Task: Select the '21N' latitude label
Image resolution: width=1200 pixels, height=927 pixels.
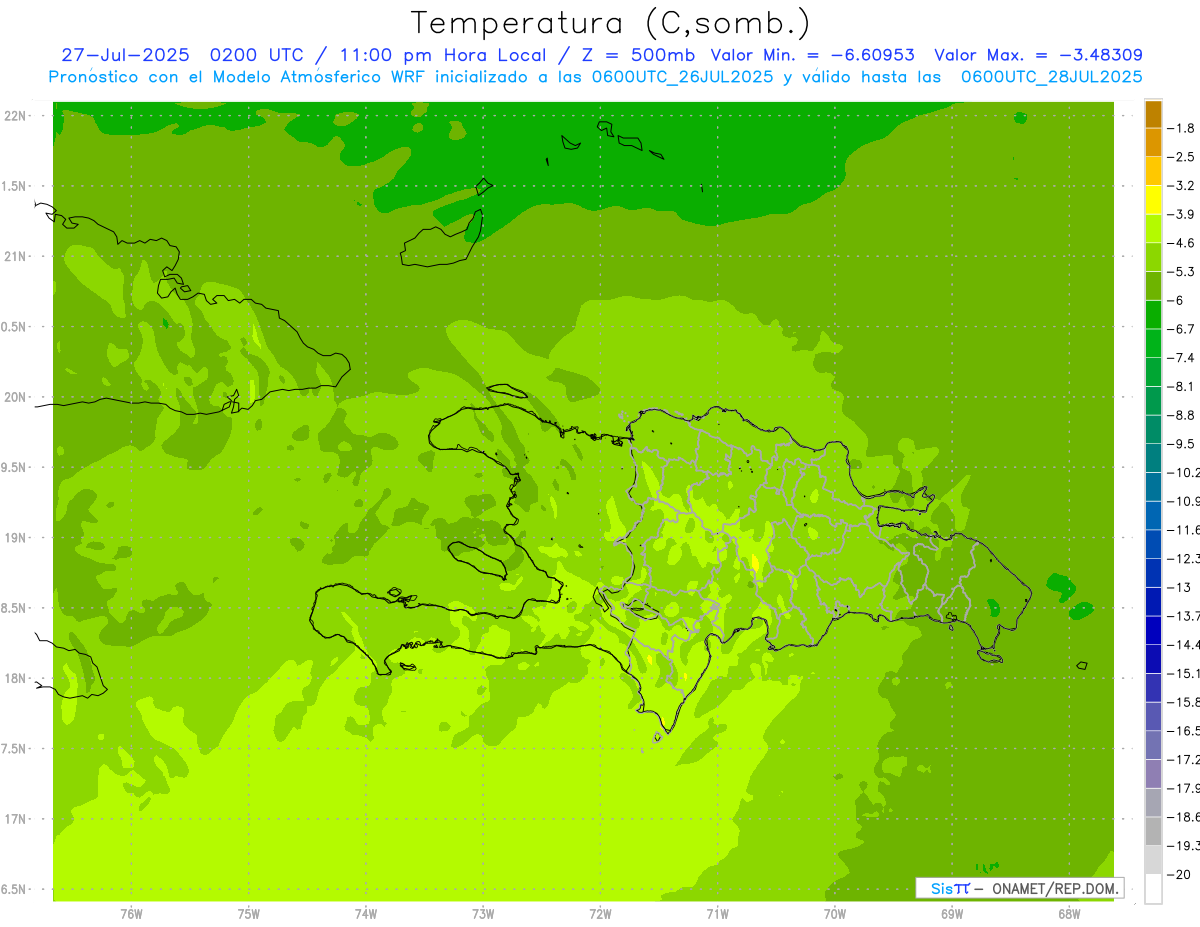Action: click(x=16, y=257)
